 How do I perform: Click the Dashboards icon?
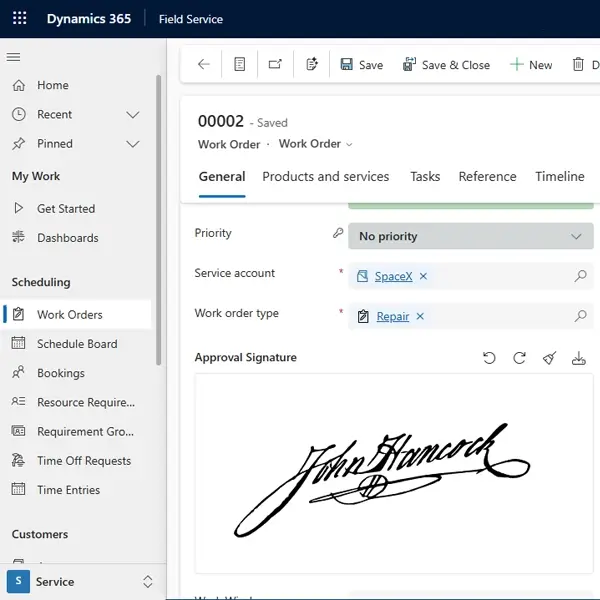18,237
